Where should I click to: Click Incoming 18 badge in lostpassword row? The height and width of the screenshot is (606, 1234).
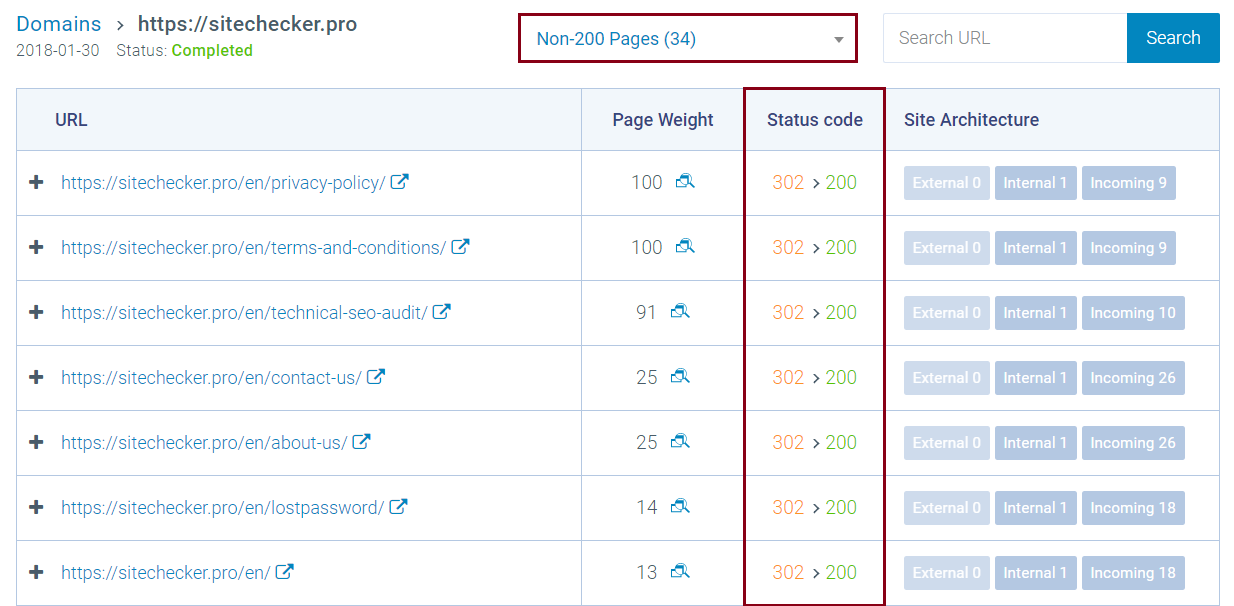(1133, 508)
